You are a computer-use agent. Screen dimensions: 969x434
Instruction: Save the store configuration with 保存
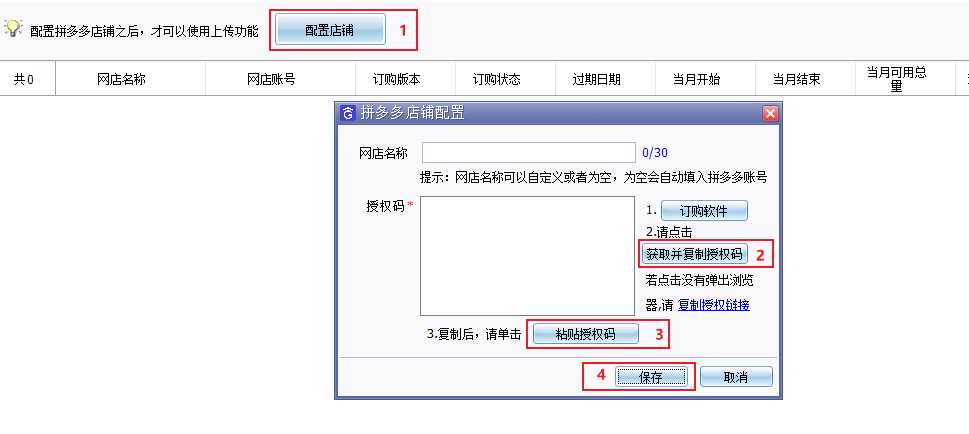pyautogui.click(x=651, y=377)
